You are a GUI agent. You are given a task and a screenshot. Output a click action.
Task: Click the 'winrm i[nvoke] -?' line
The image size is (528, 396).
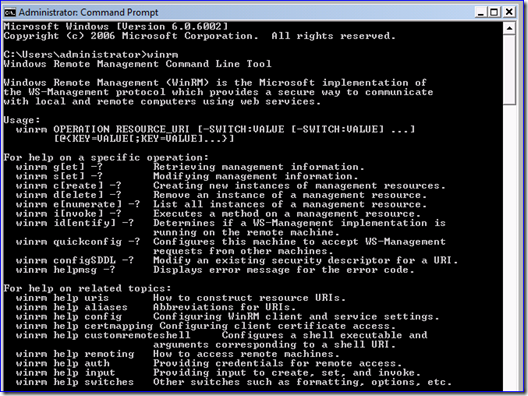pyautogui.click(x=218, y=214)
